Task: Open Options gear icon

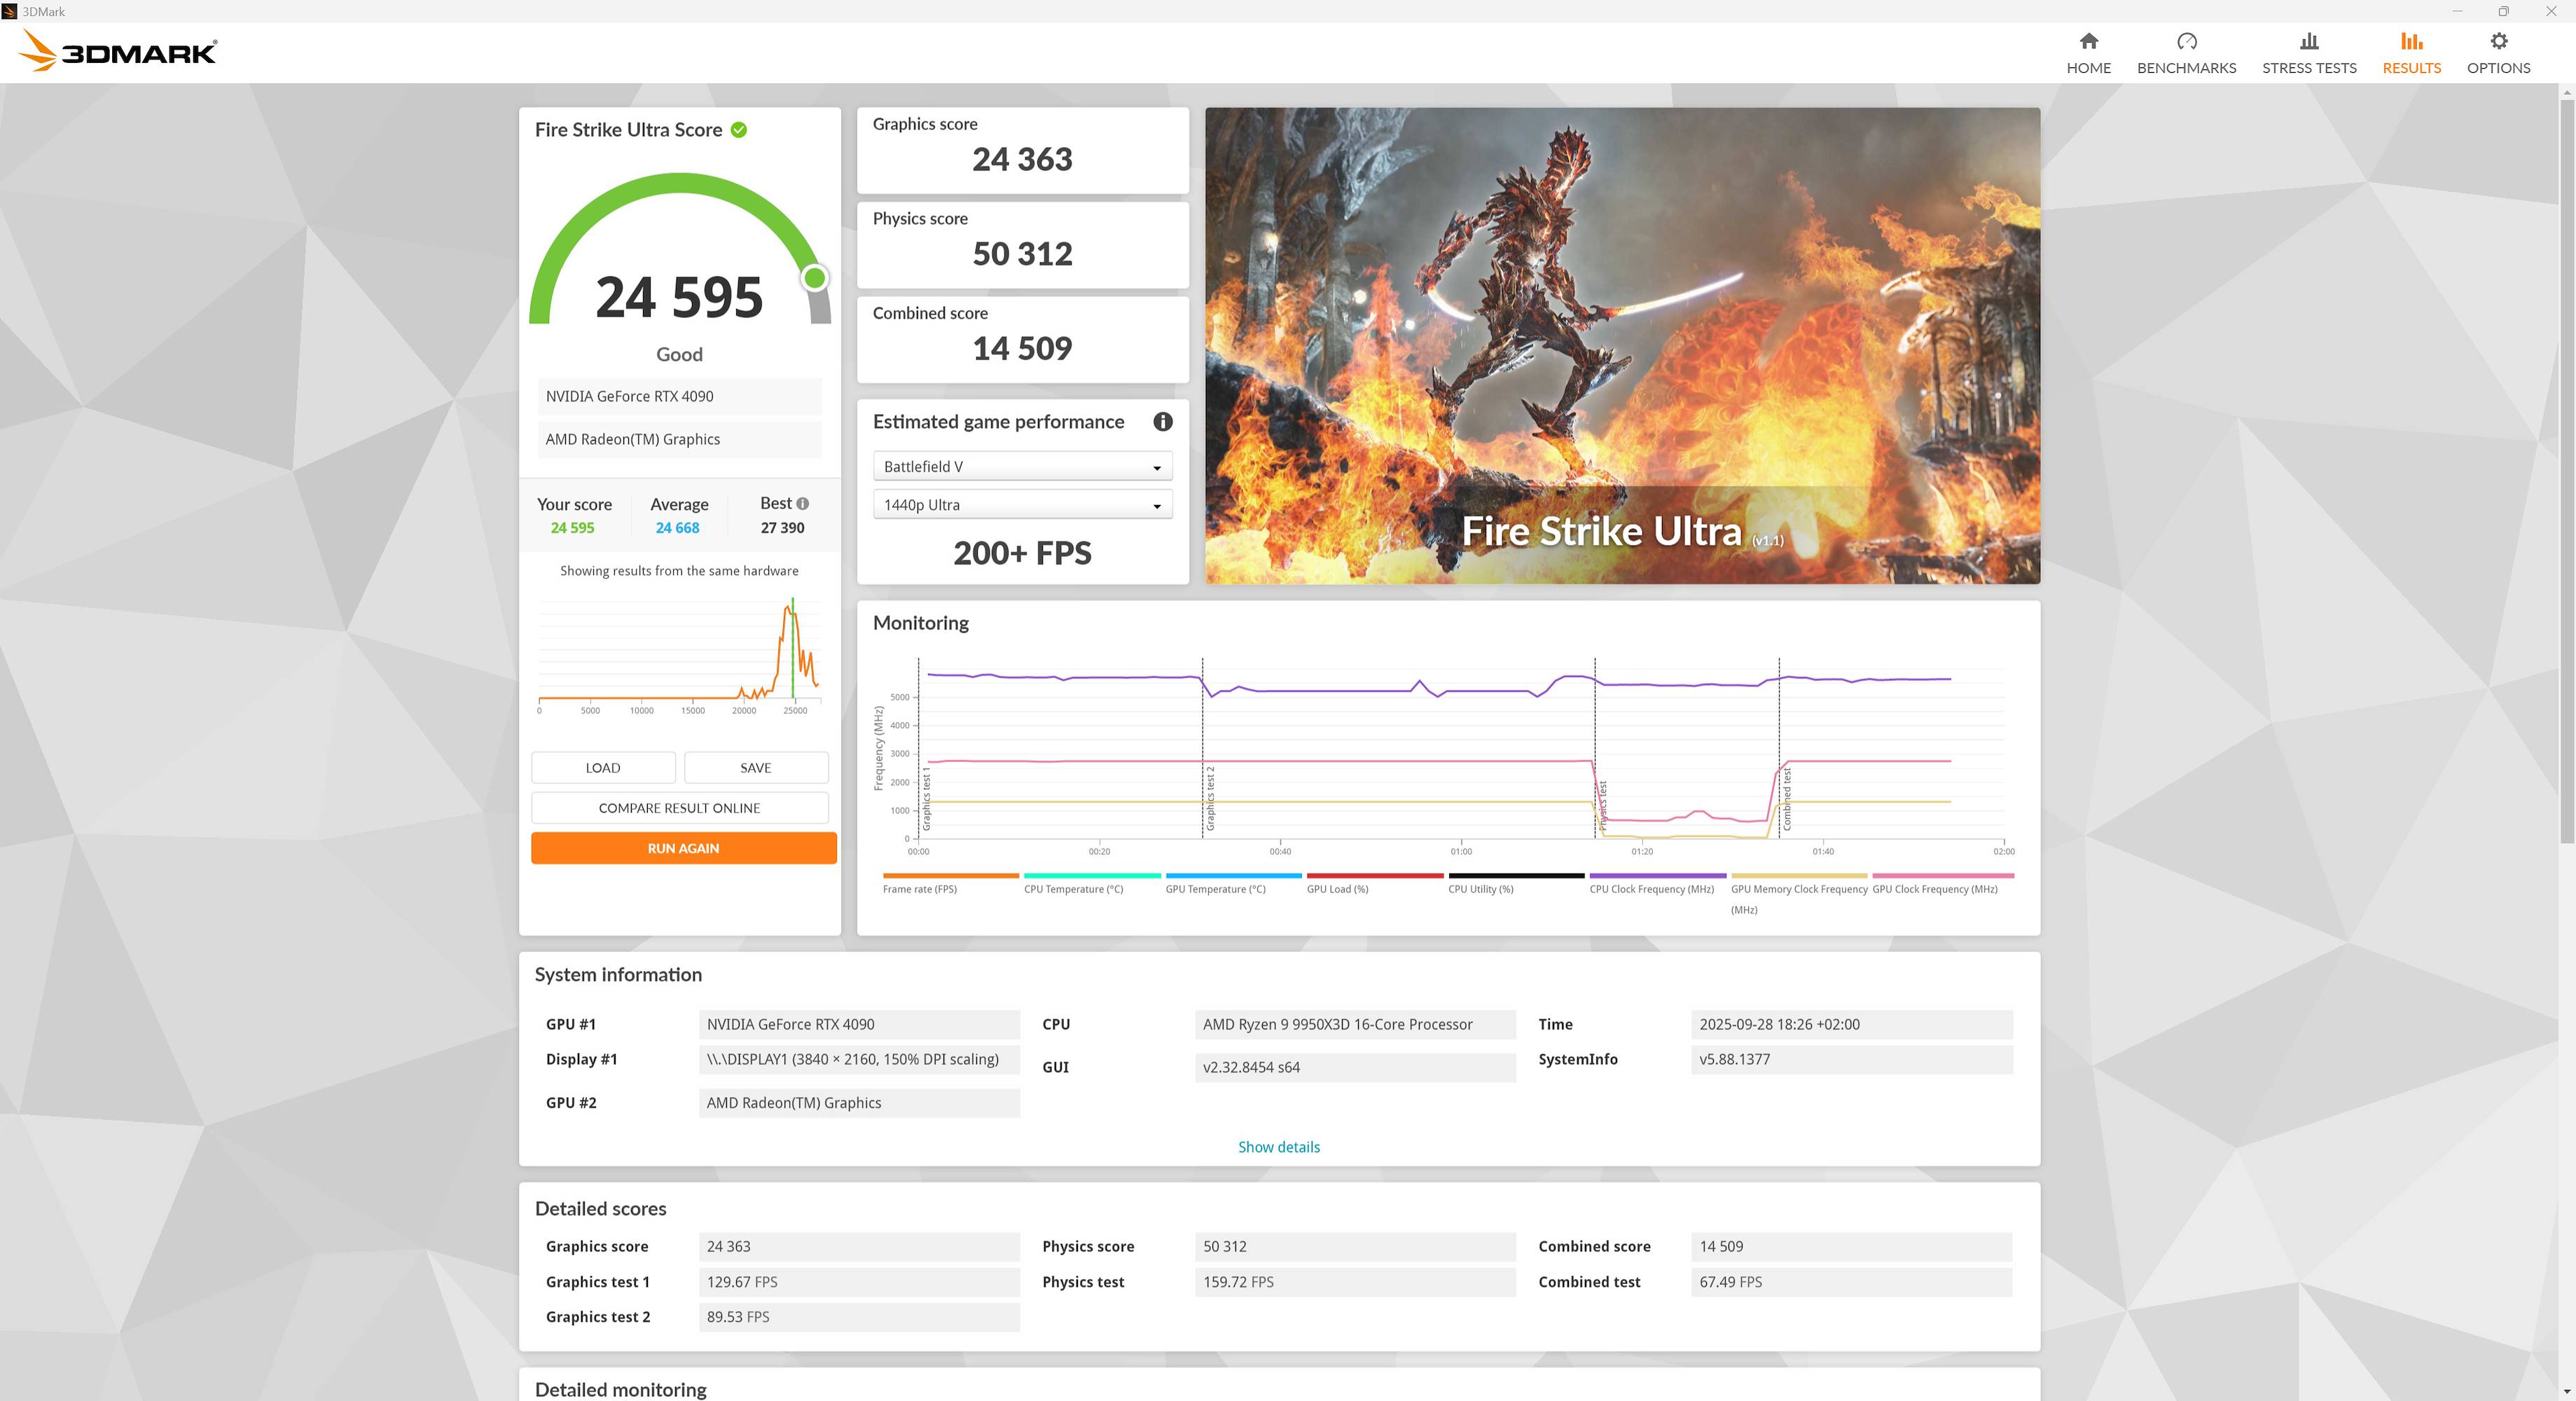Action: click(2498, 42)
